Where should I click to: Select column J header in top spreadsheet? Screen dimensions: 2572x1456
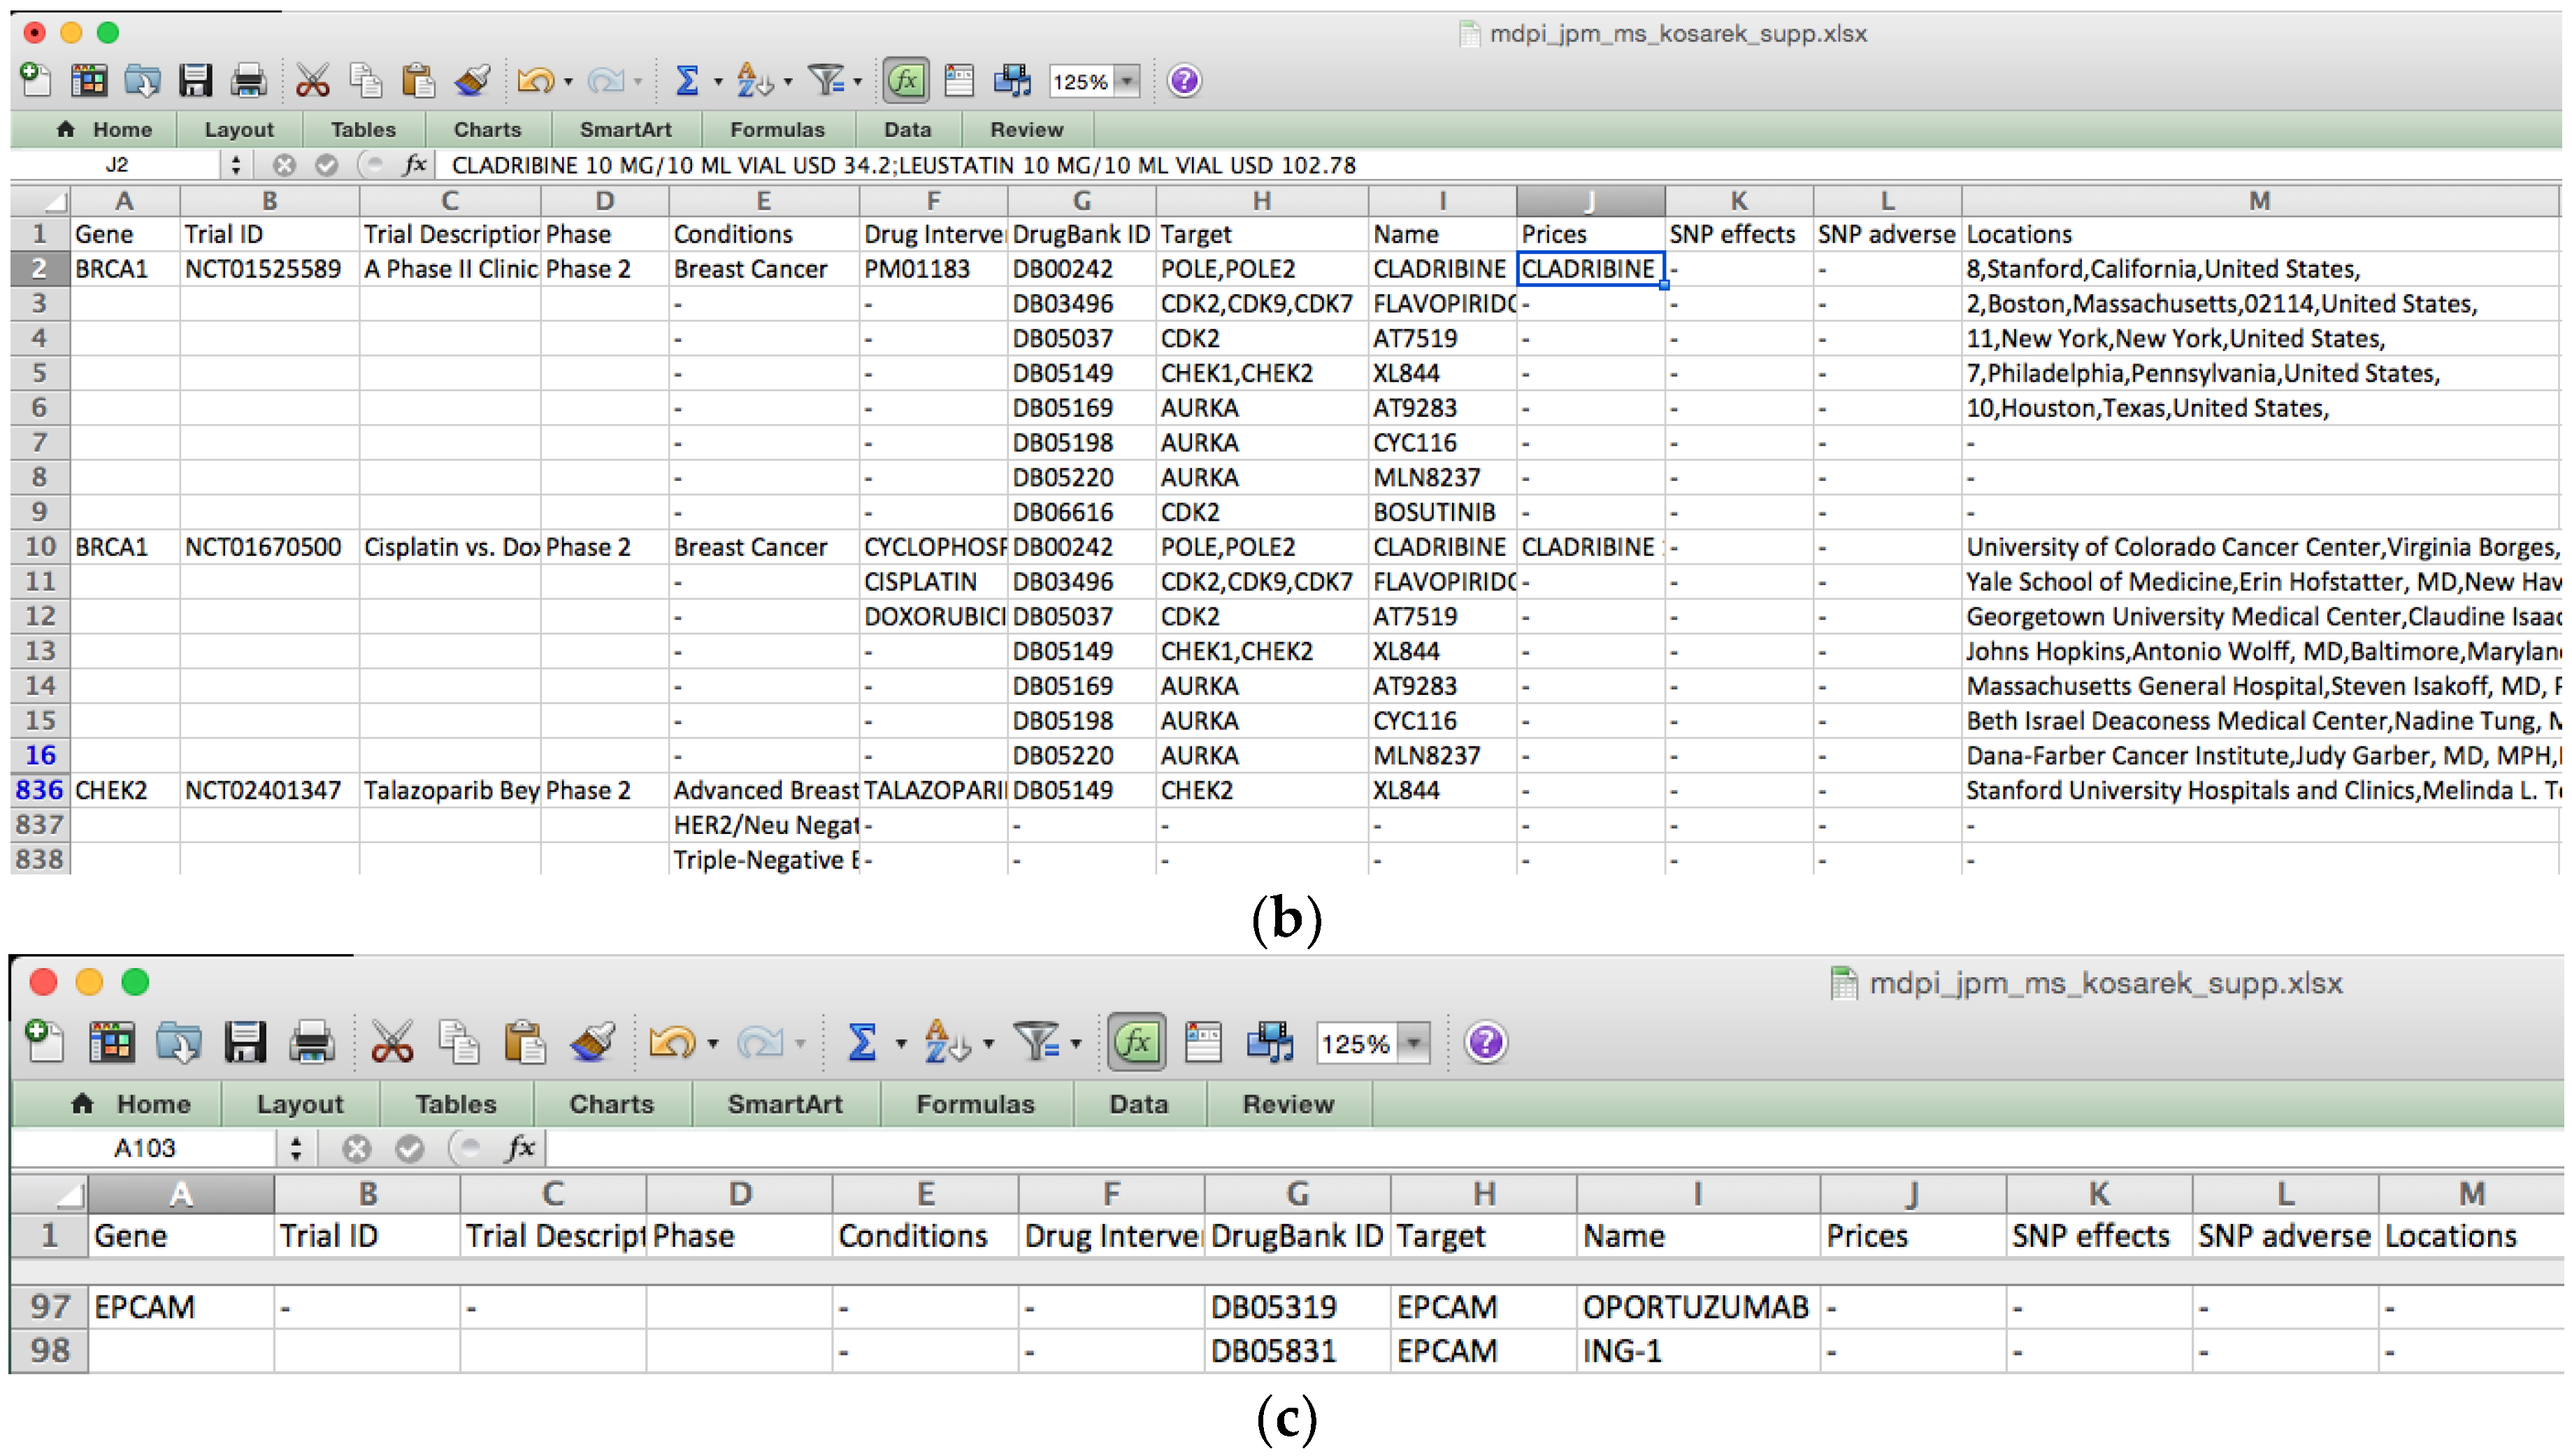point(1590,201)
